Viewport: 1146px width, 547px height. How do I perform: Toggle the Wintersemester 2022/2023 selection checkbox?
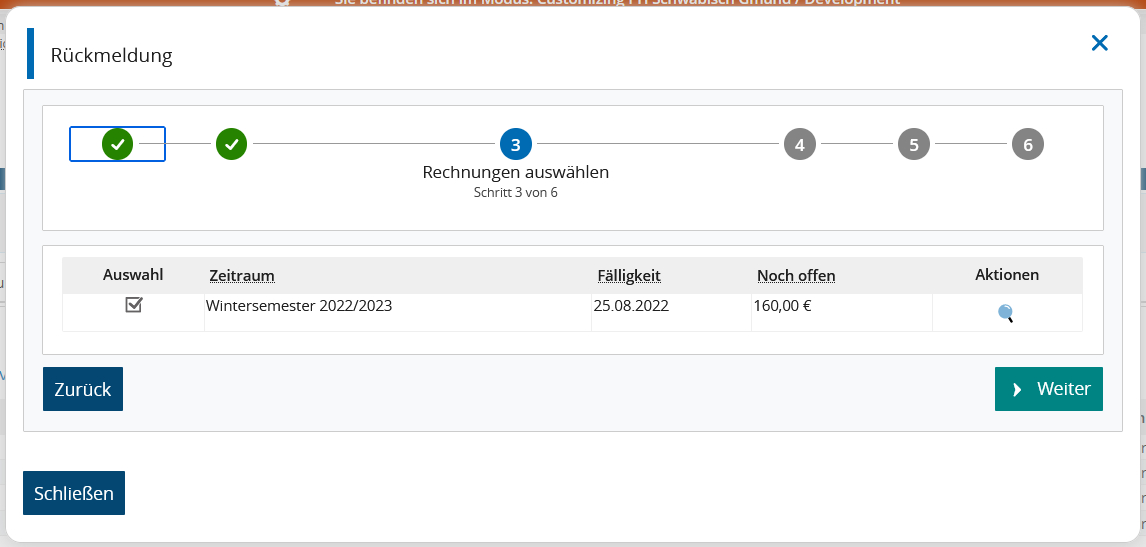click(133, 306)
